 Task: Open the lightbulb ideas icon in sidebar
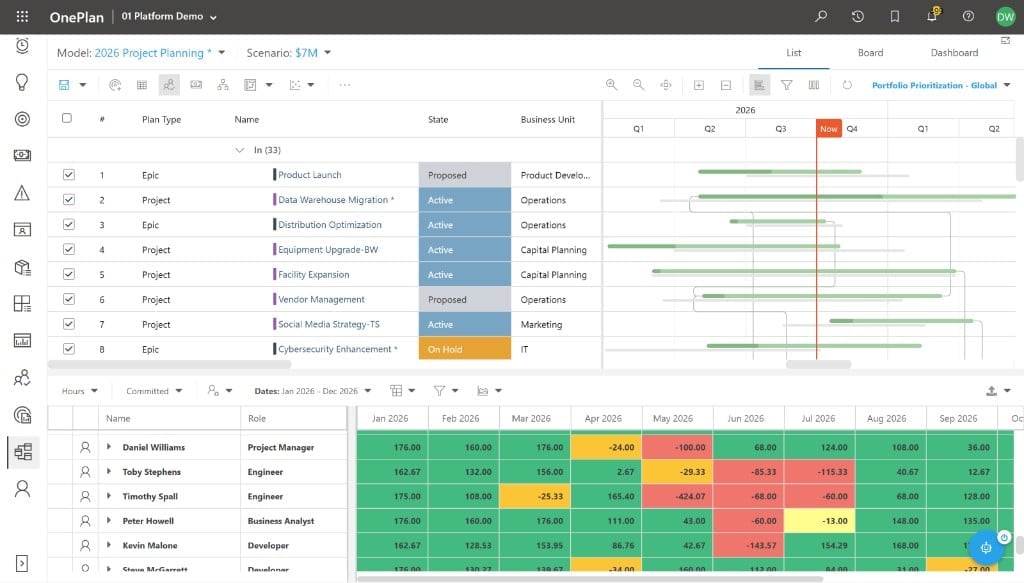point(22,82)
